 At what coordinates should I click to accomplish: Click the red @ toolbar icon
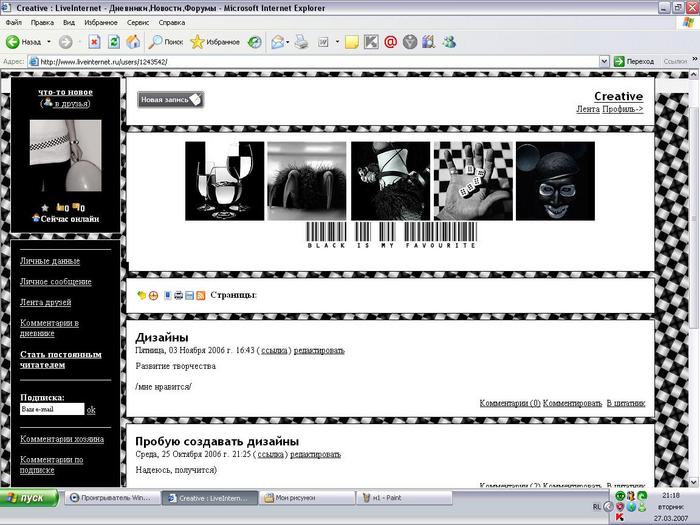pos(390,42)
